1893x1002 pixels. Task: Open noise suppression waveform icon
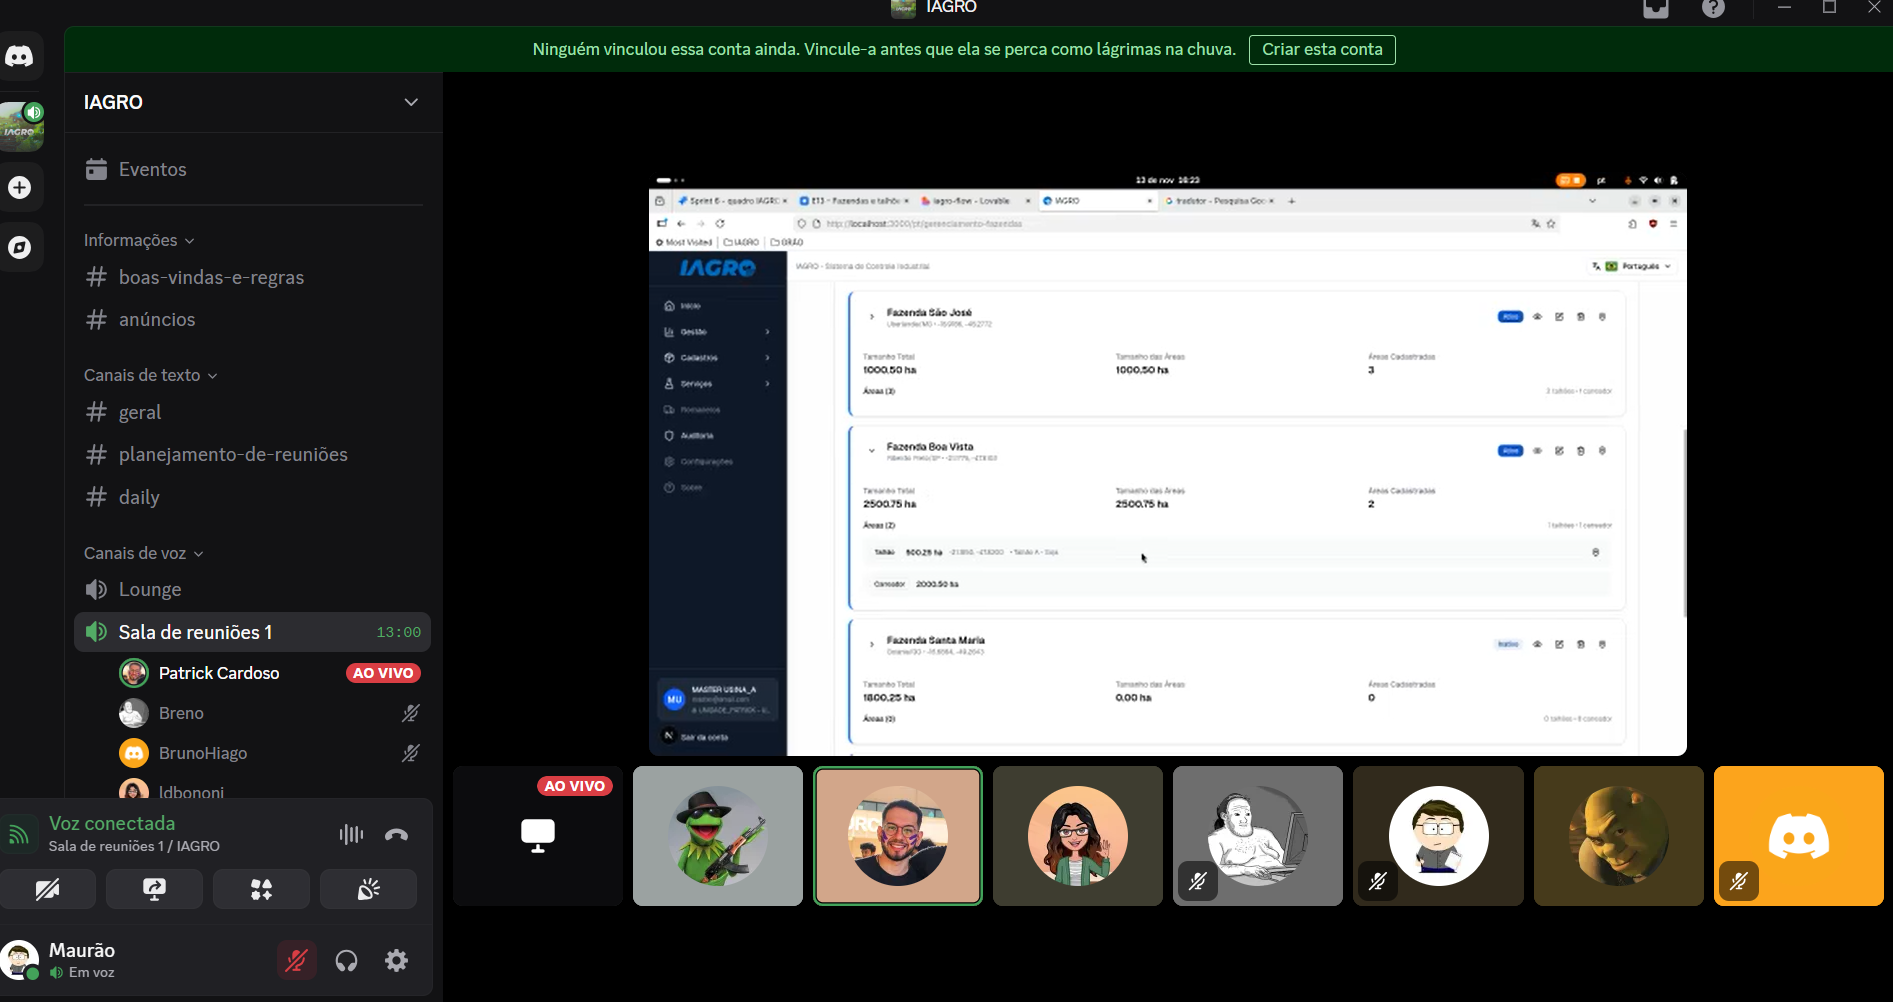click(351, 834)
